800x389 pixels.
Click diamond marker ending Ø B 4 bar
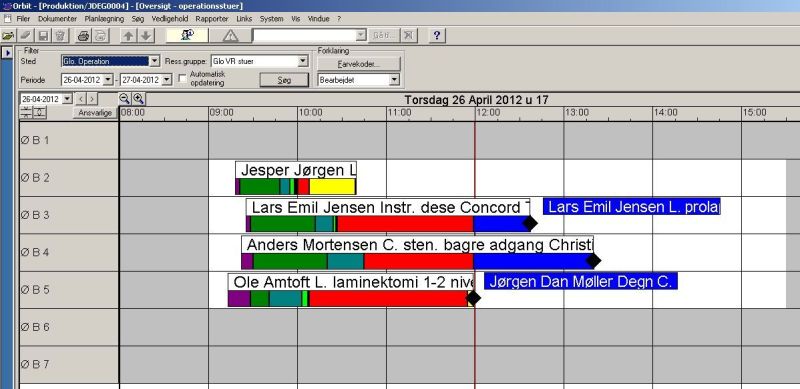click(593, 261)
